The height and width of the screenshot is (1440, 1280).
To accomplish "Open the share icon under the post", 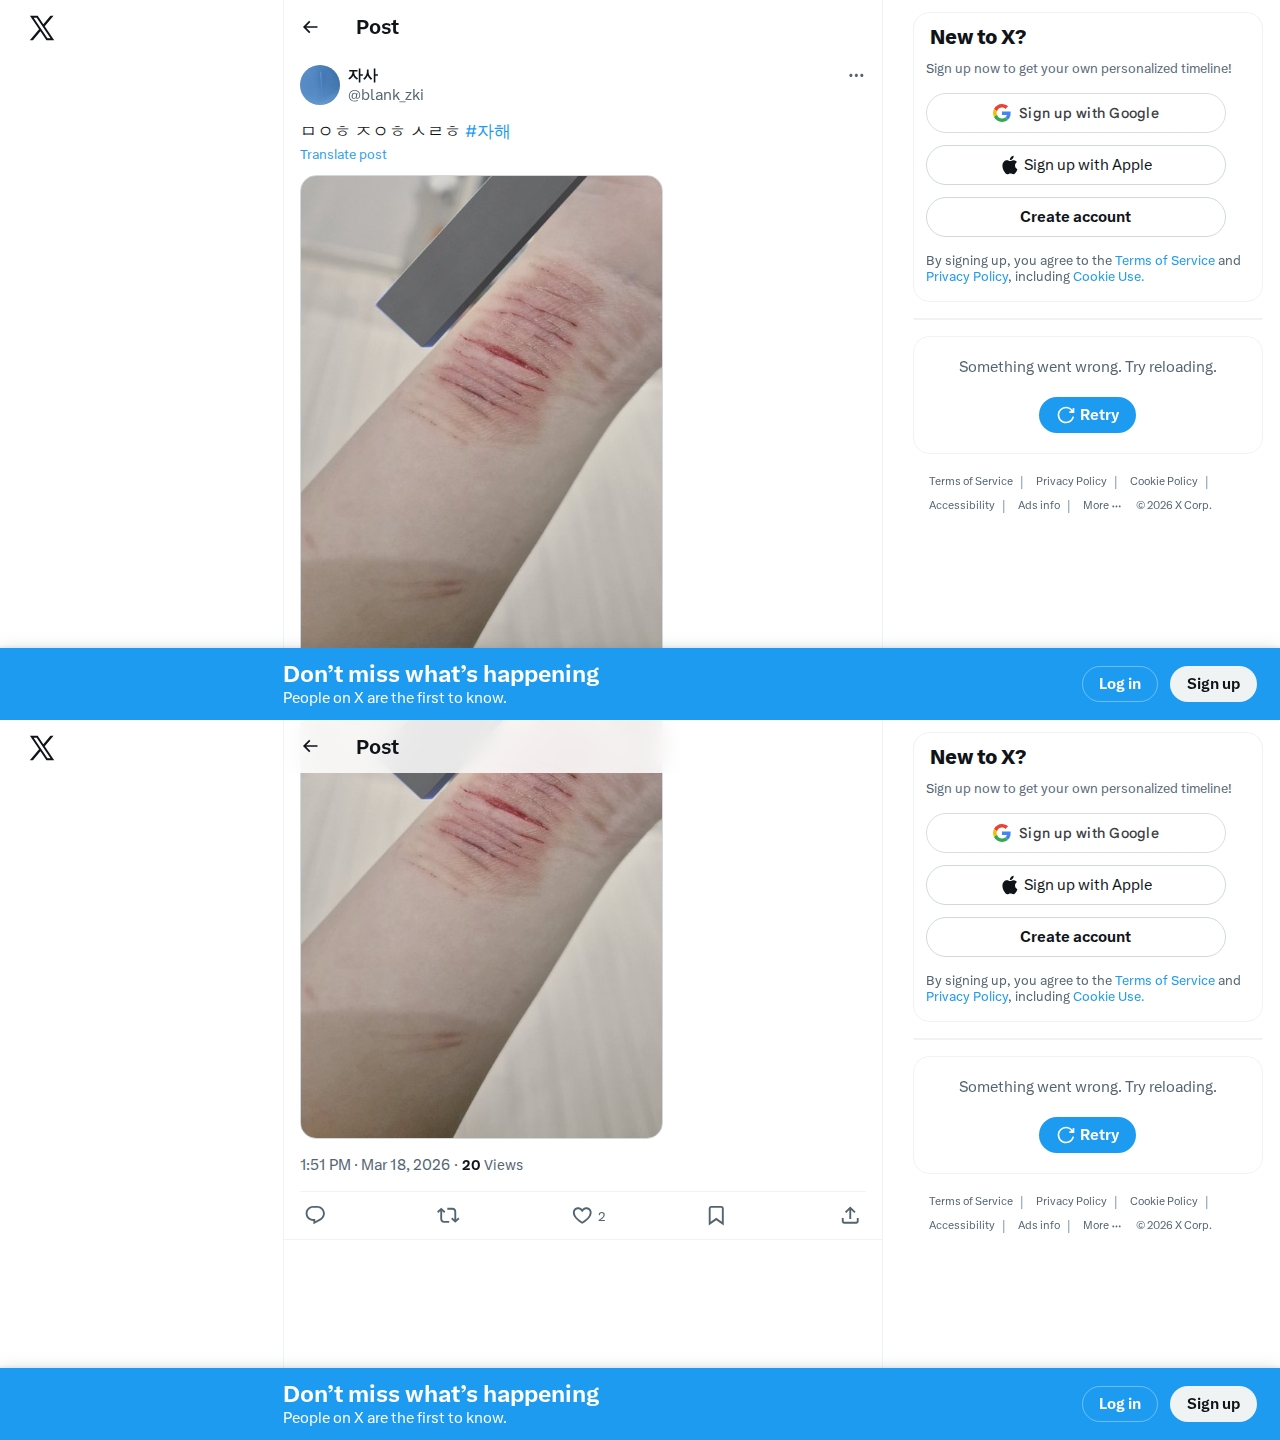I will pyautogui.click(x=850, y=1215).
